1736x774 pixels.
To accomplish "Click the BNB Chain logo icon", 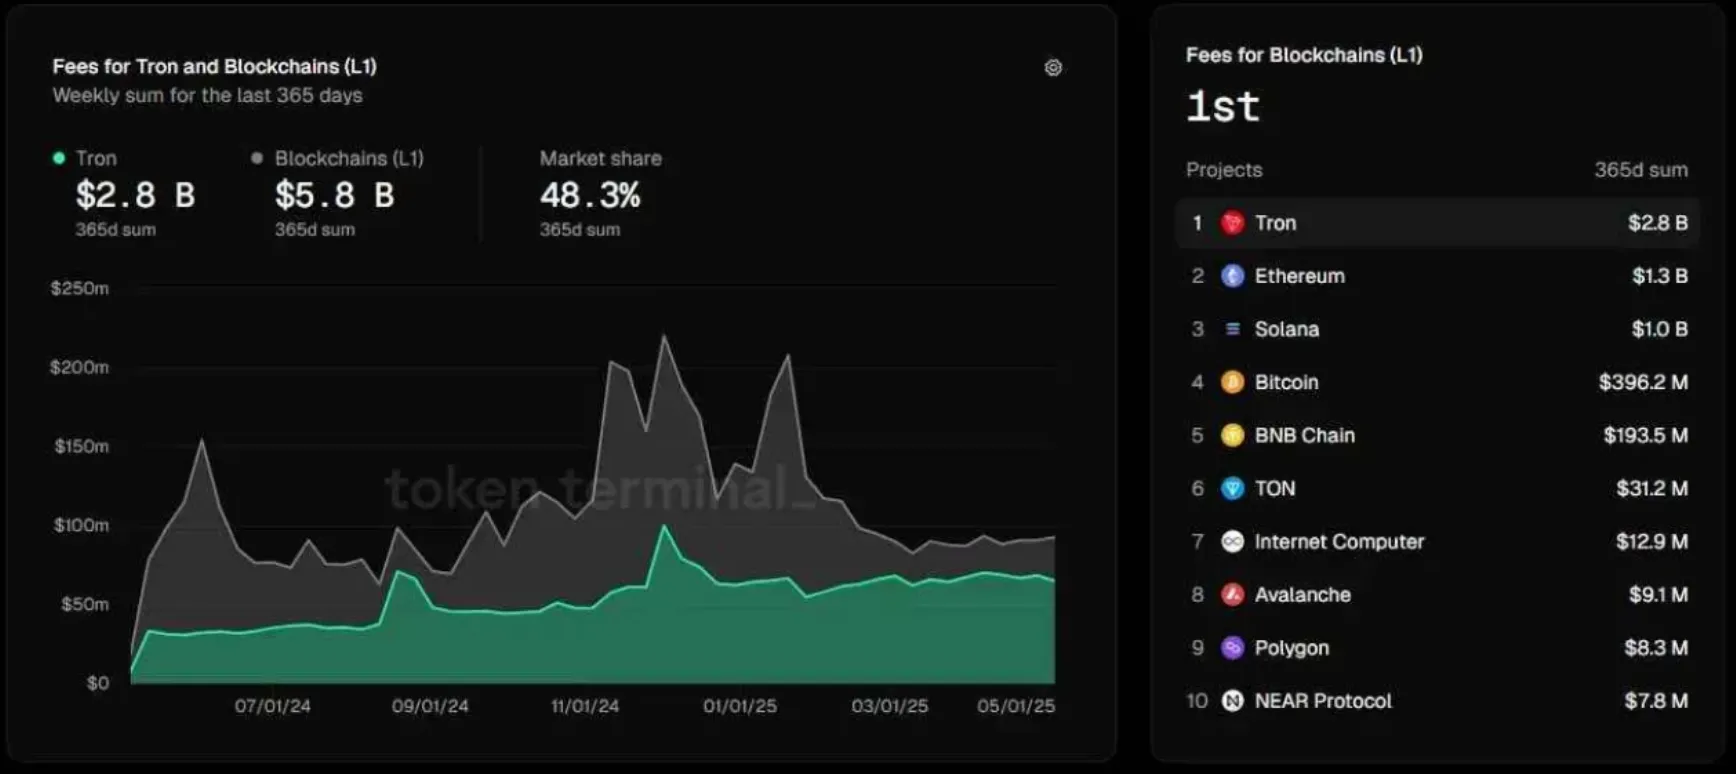I will point(1233,435).
